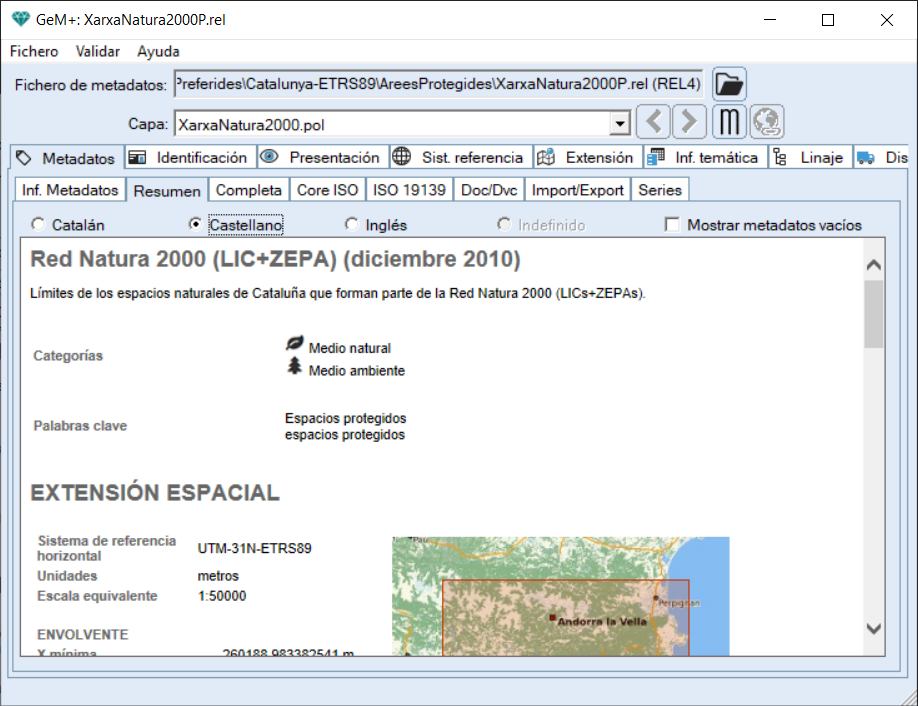Open the Validar menu
Viewport: 918px width, 706px height.
[x=98, y=51]
